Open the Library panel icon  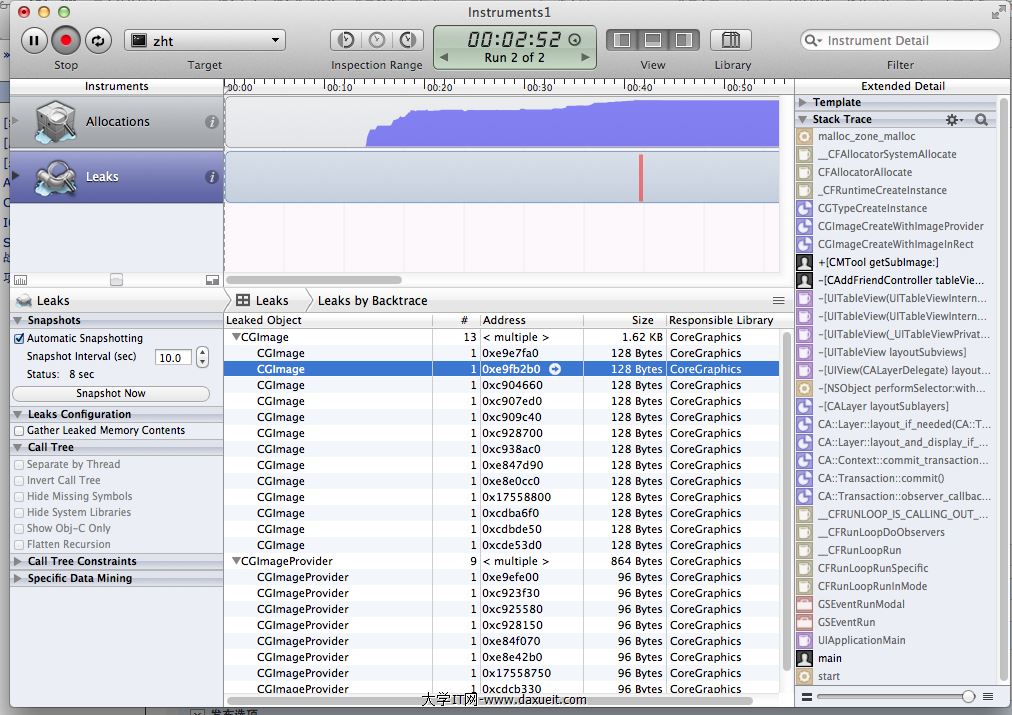[x=731, y=40]
